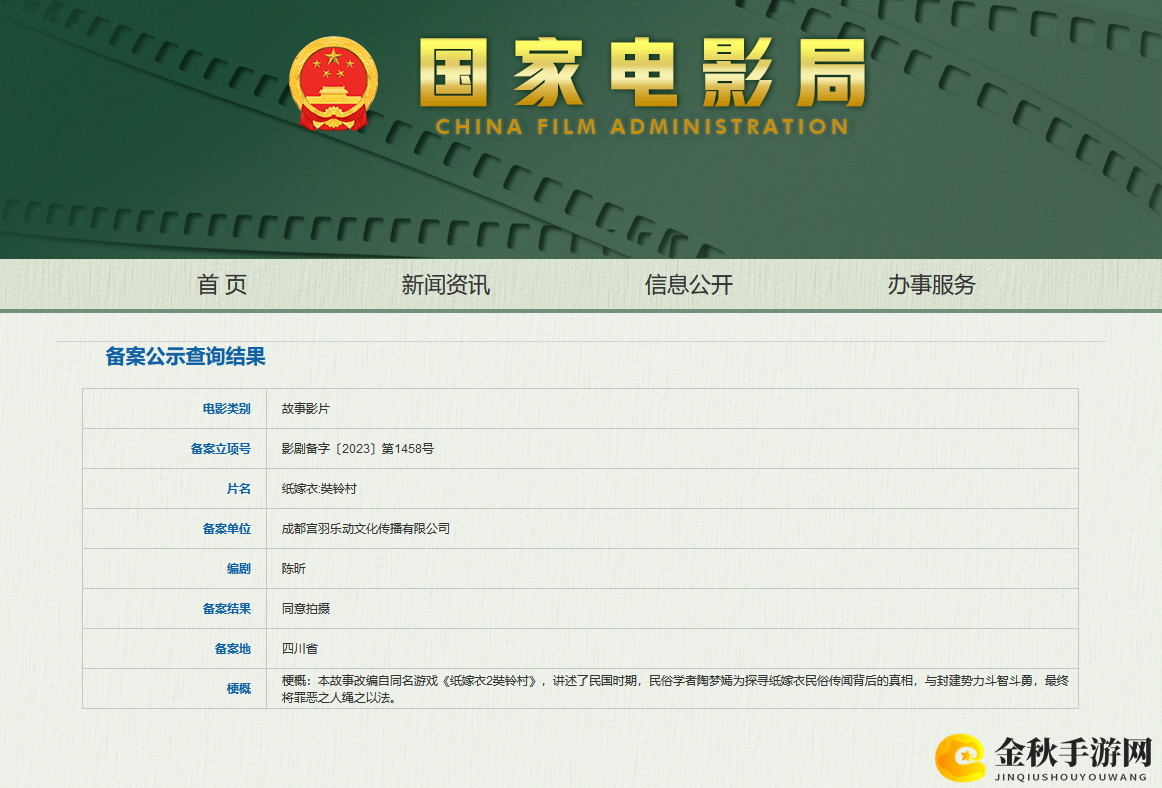Click the synopsis paragraph starting 梗概：本故事

point(675,689)
